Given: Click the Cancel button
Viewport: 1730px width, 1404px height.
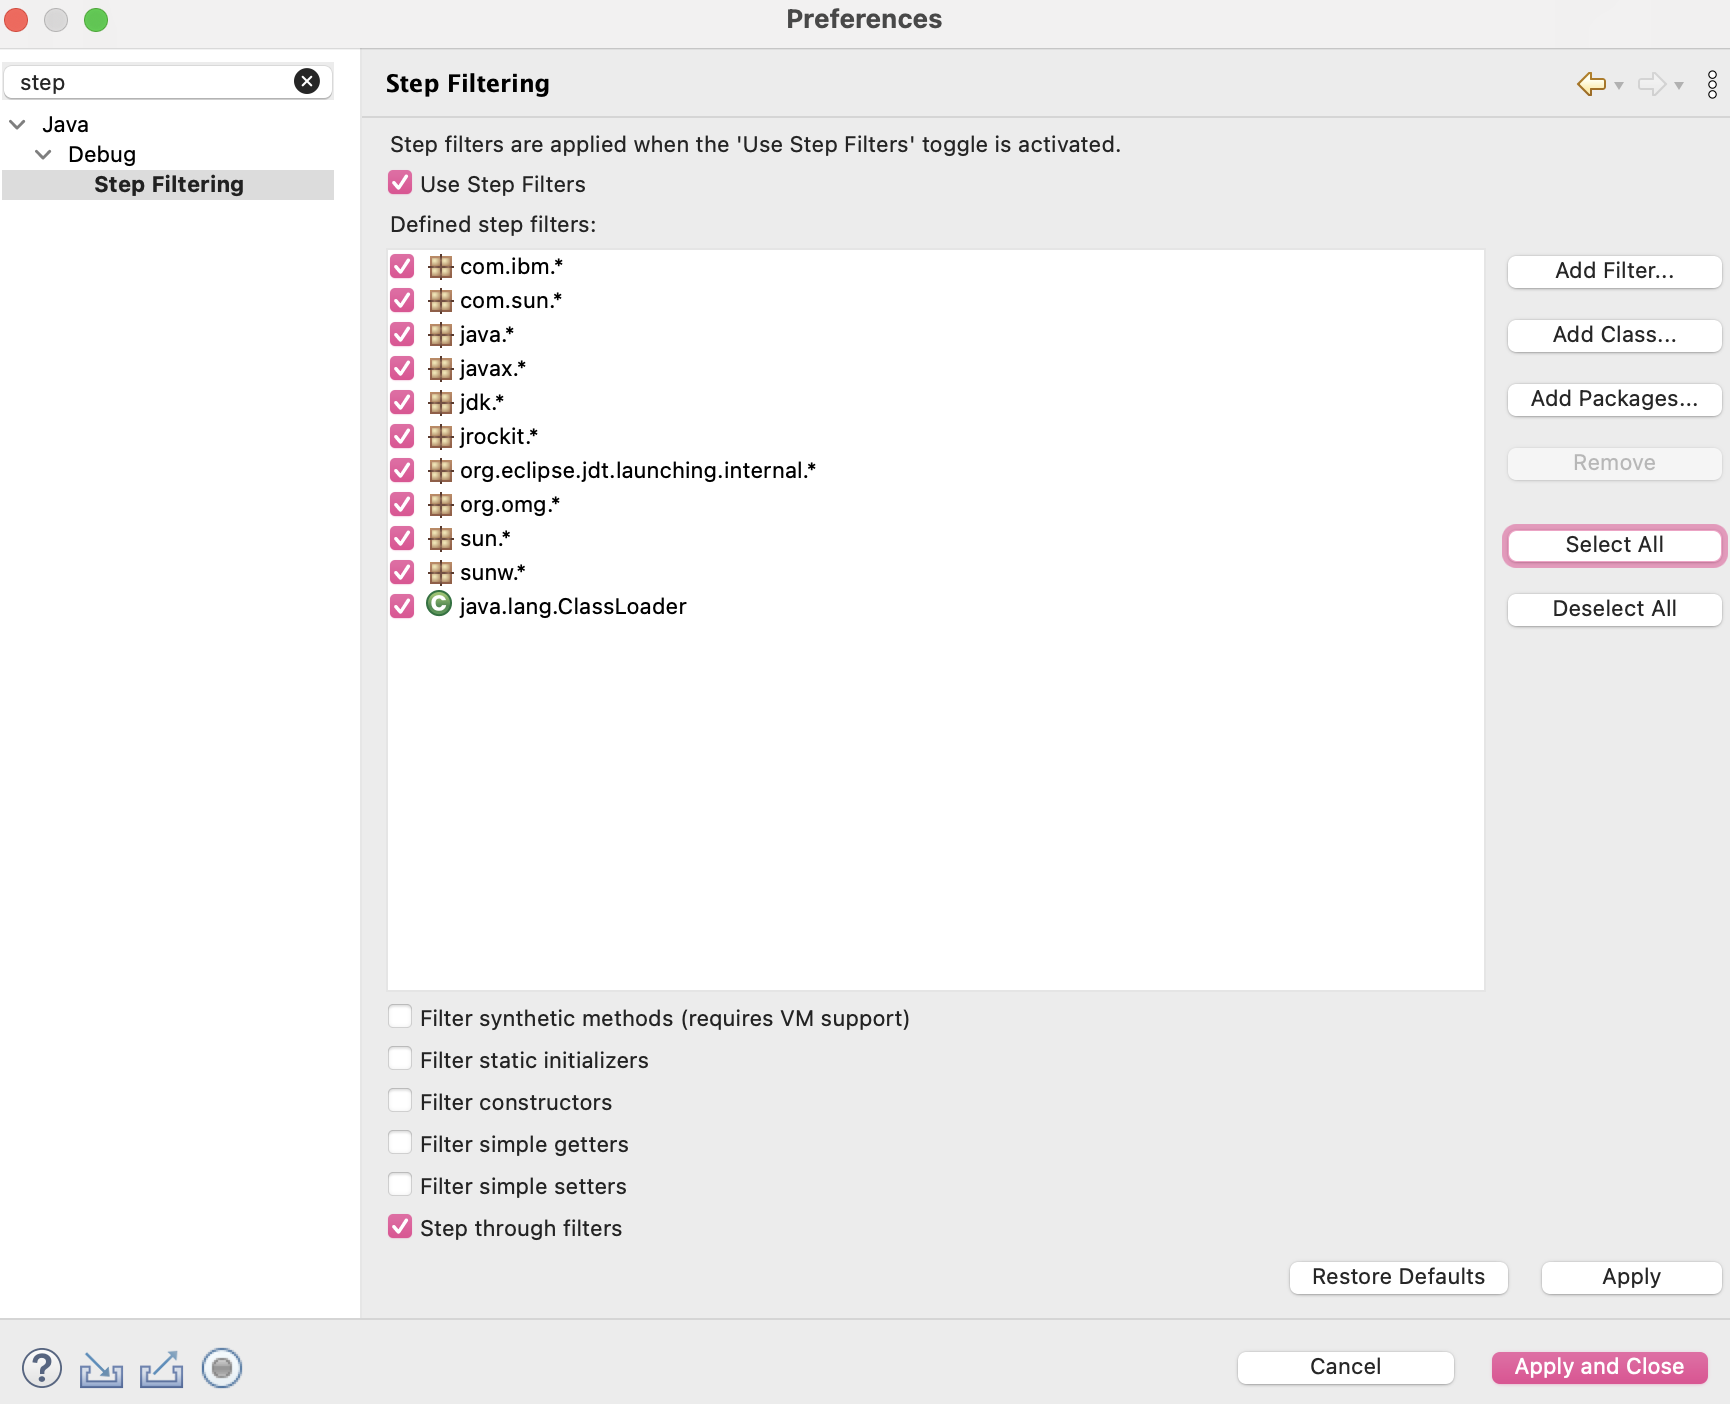Looking at the screenshot, I should (1345, 1367).
